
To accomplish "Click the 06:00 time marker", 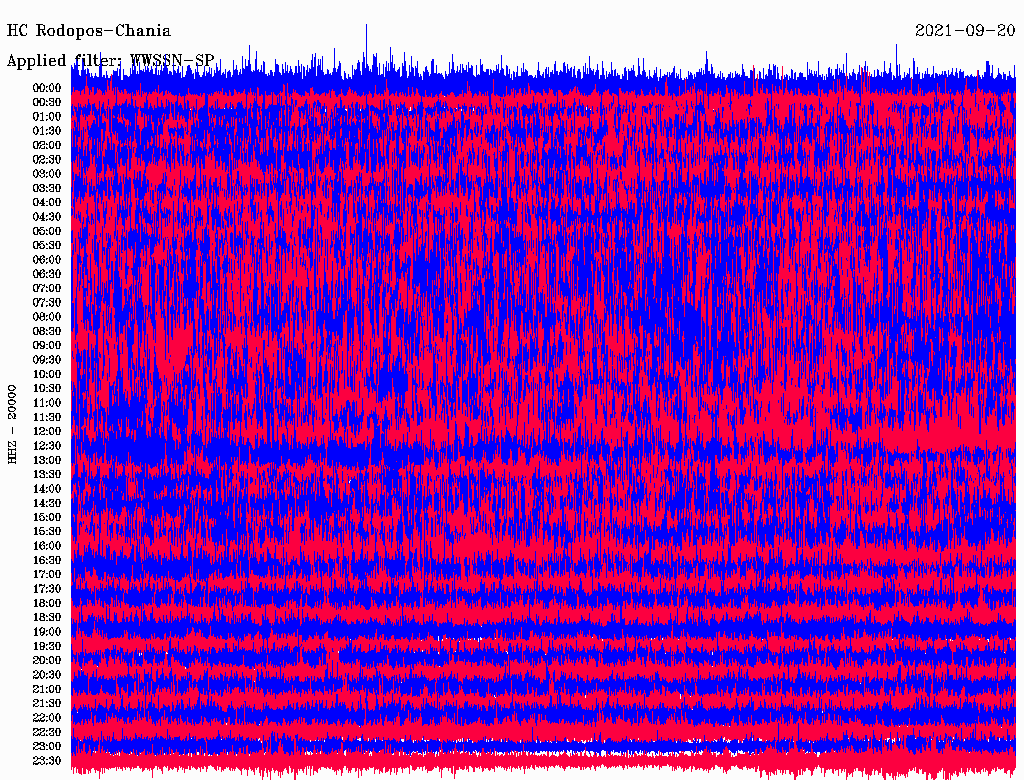I will coord(47,260).
